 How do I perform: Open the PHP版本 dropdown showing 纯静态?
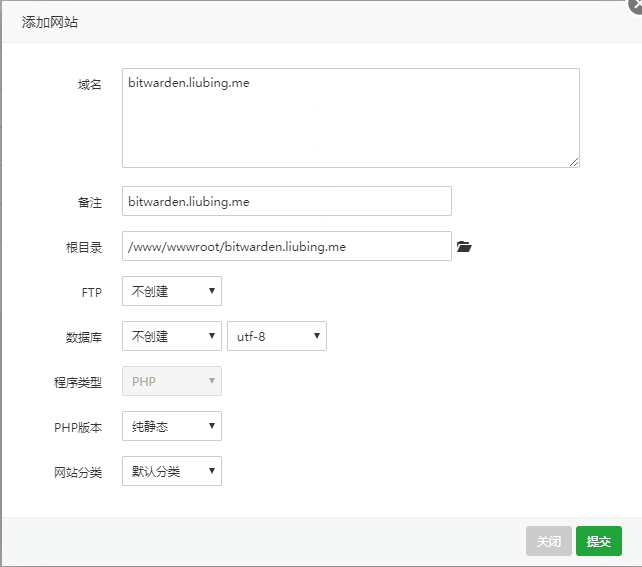(x=171, y=426)
